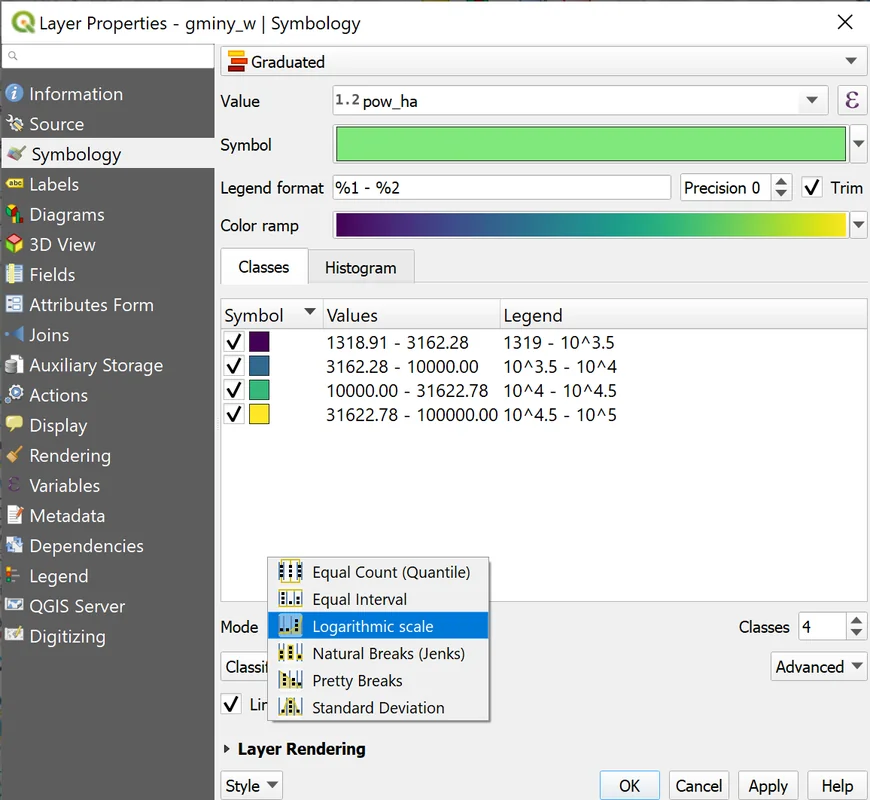
Task: Open the Joins section icon
Action: tap(14, 335)
